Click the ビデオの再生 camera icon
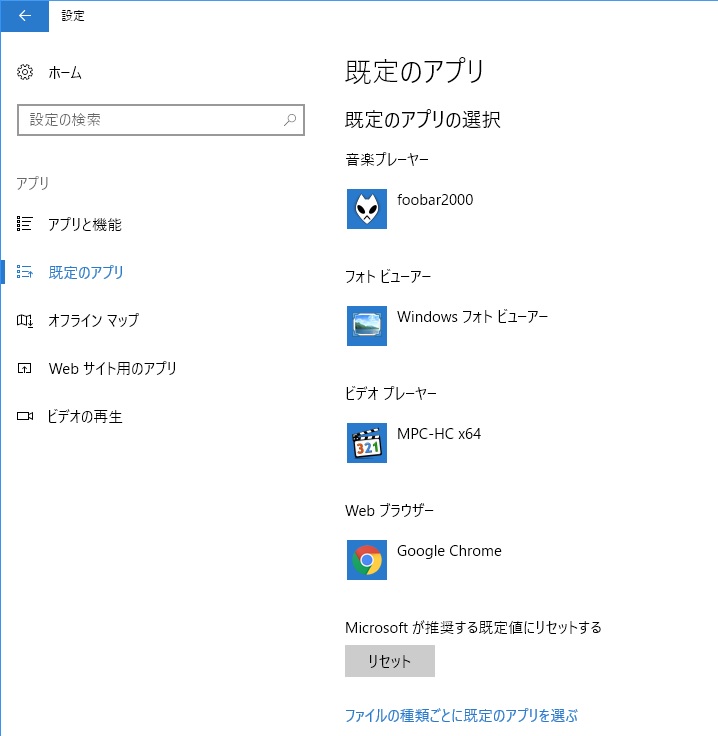718x736 pixels. [24, 416]
